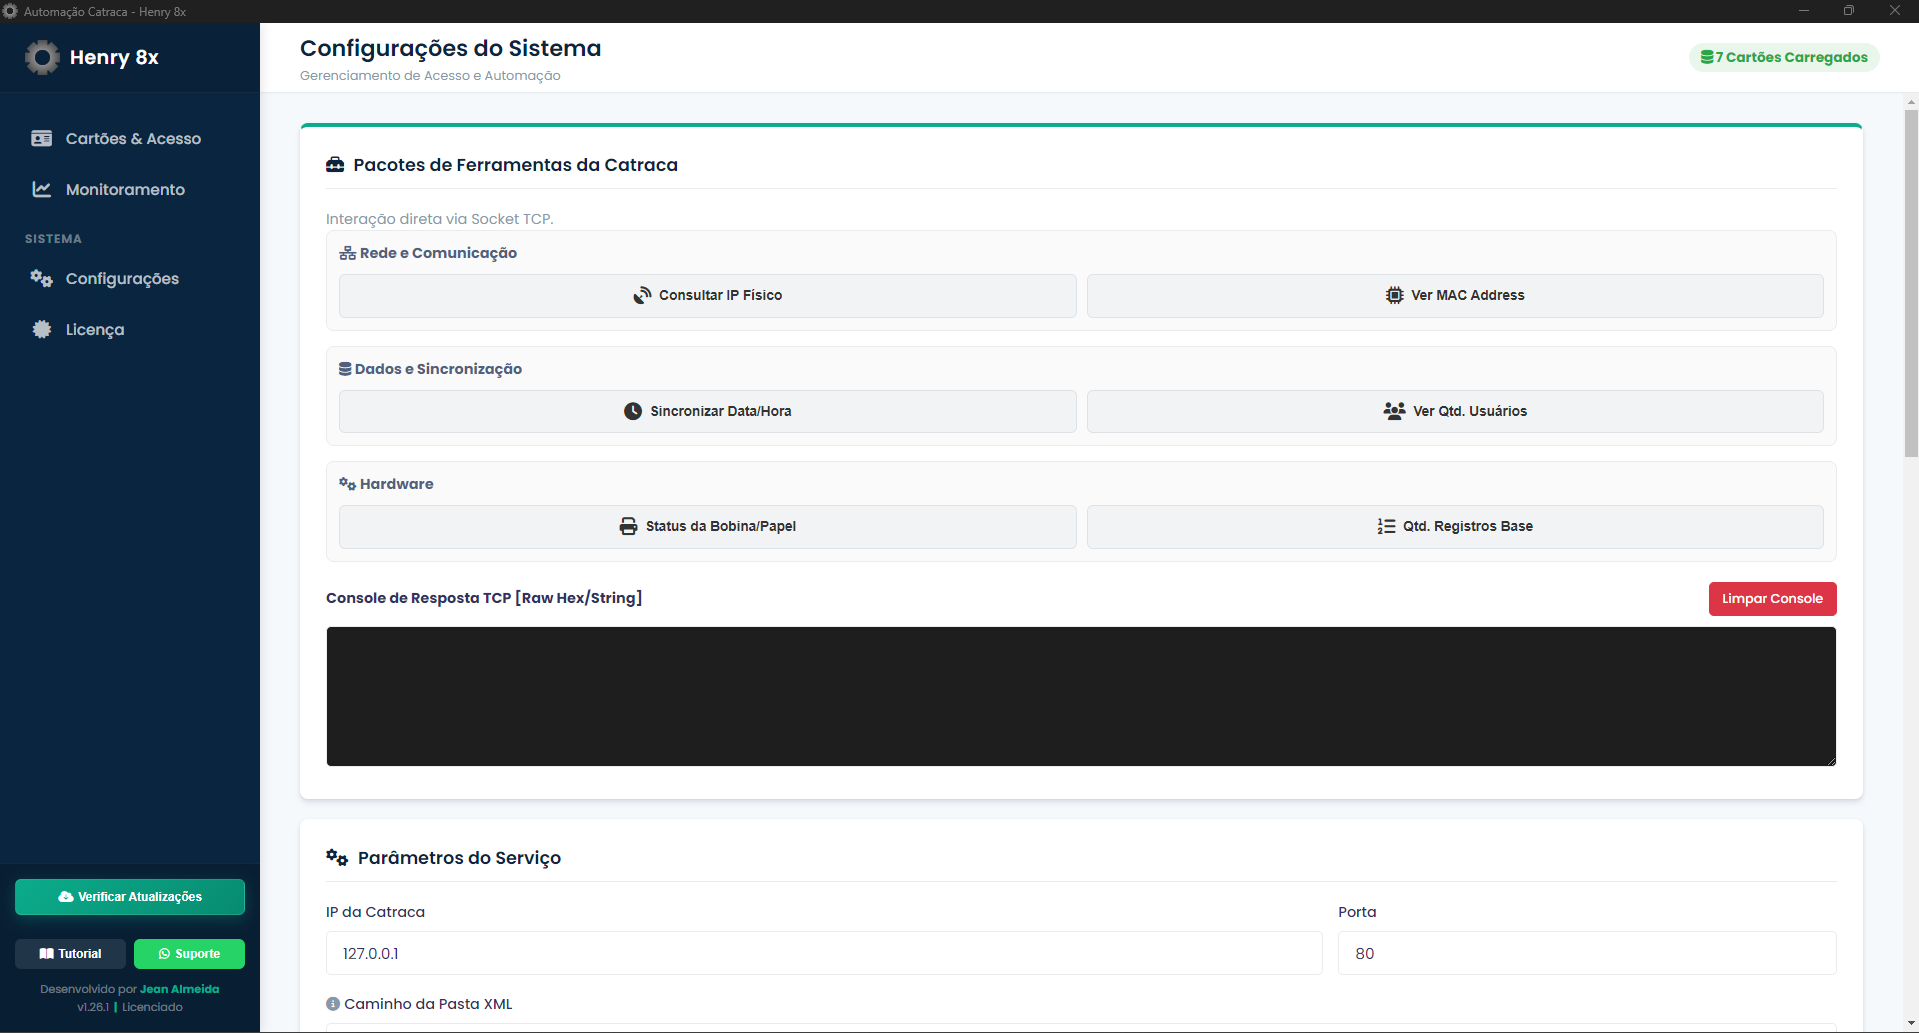The image size is (1919, 1033).
Task: Click the 'Gerenciamento de Acesso e Automação' subtitle
Action: [430, 76]
